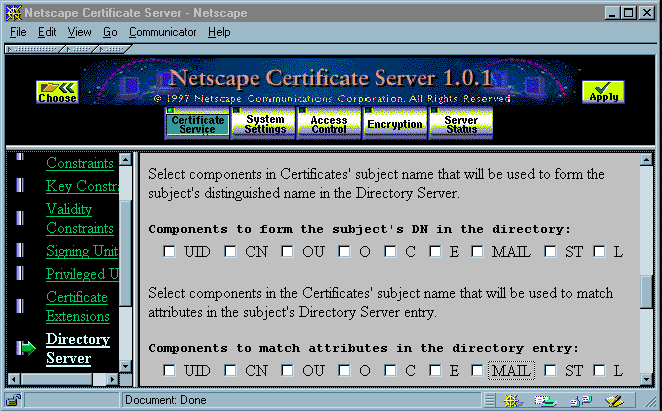The image size is (662, 411).
Task: Click the Apply checkmark button
Action: pyautogui.click(x=603, y=92)
